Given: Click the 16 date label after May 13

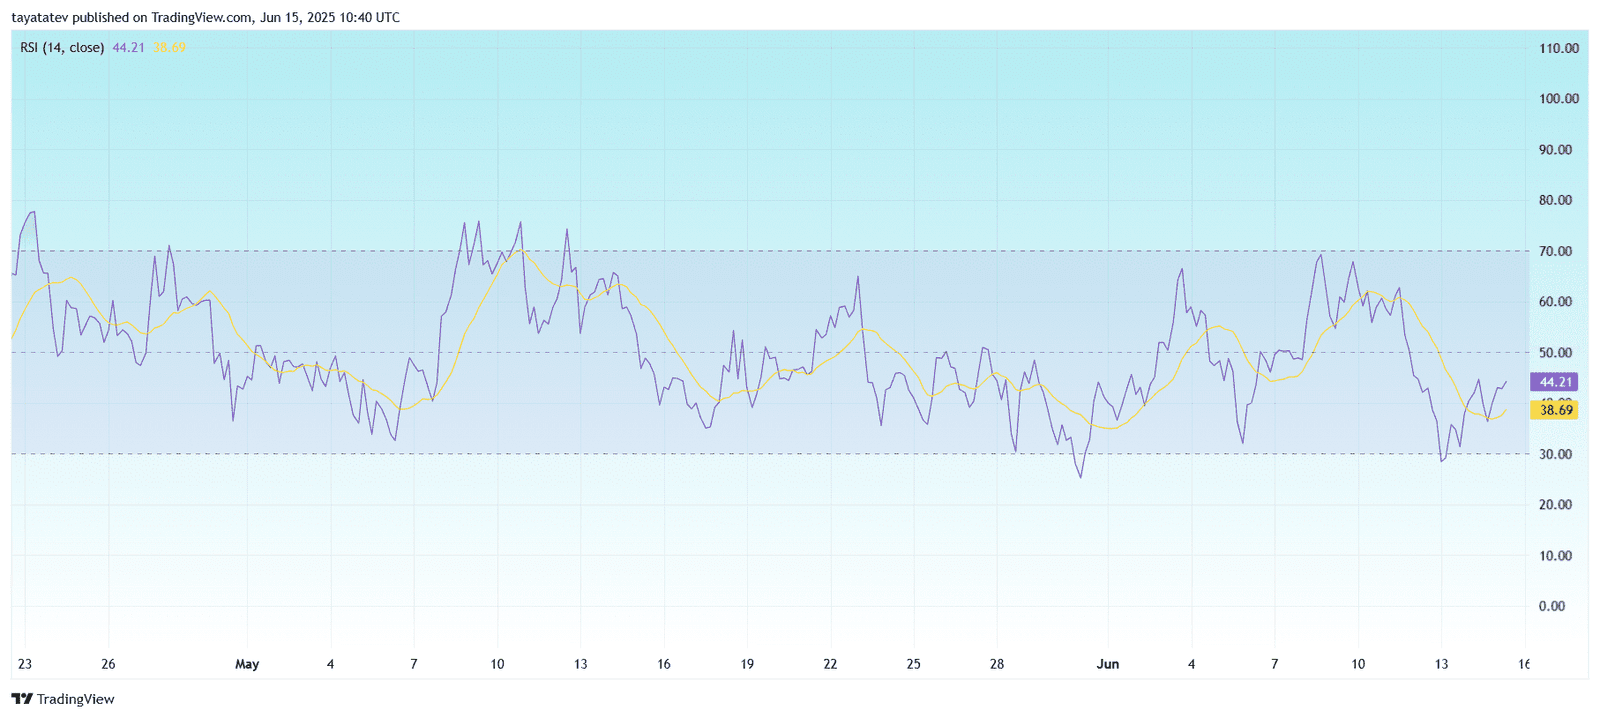Looking at the screenshot, I should pyautogui.click(x=664, y=664).
